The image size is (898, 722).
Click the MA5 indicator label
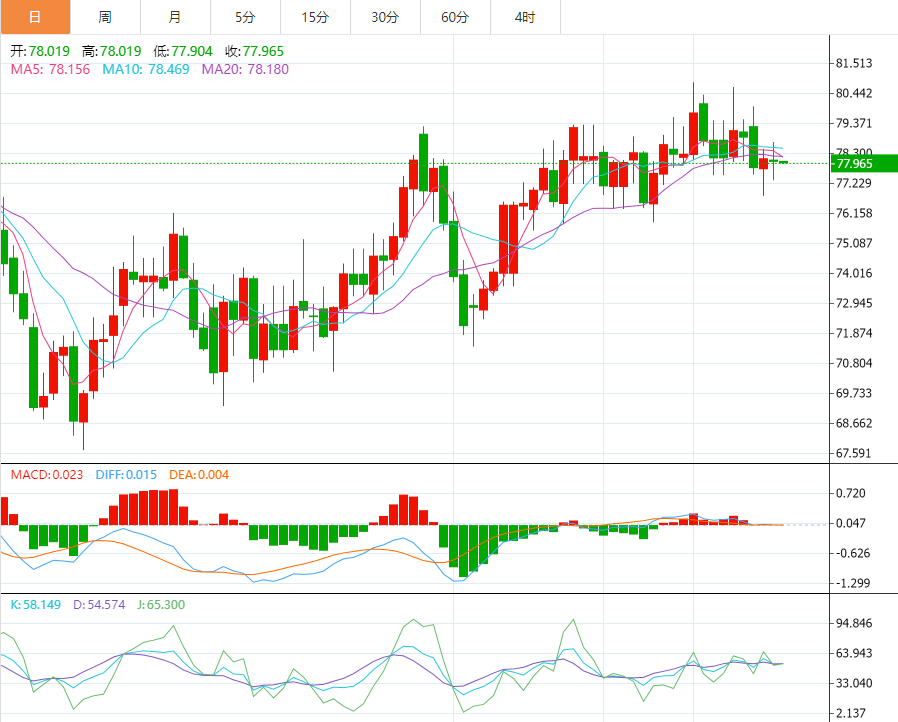click(50, 69)
